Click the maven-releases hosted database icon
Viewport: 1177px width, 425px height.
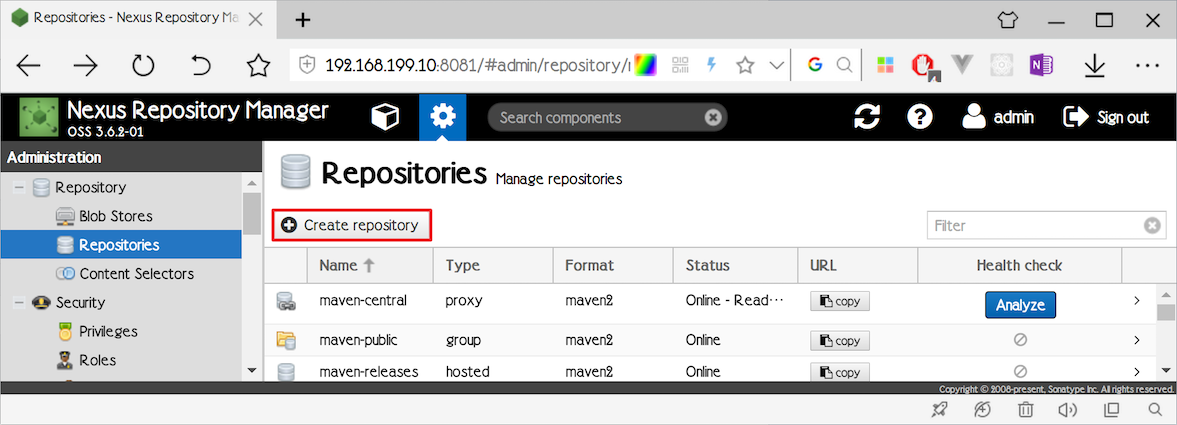(286, 372)
